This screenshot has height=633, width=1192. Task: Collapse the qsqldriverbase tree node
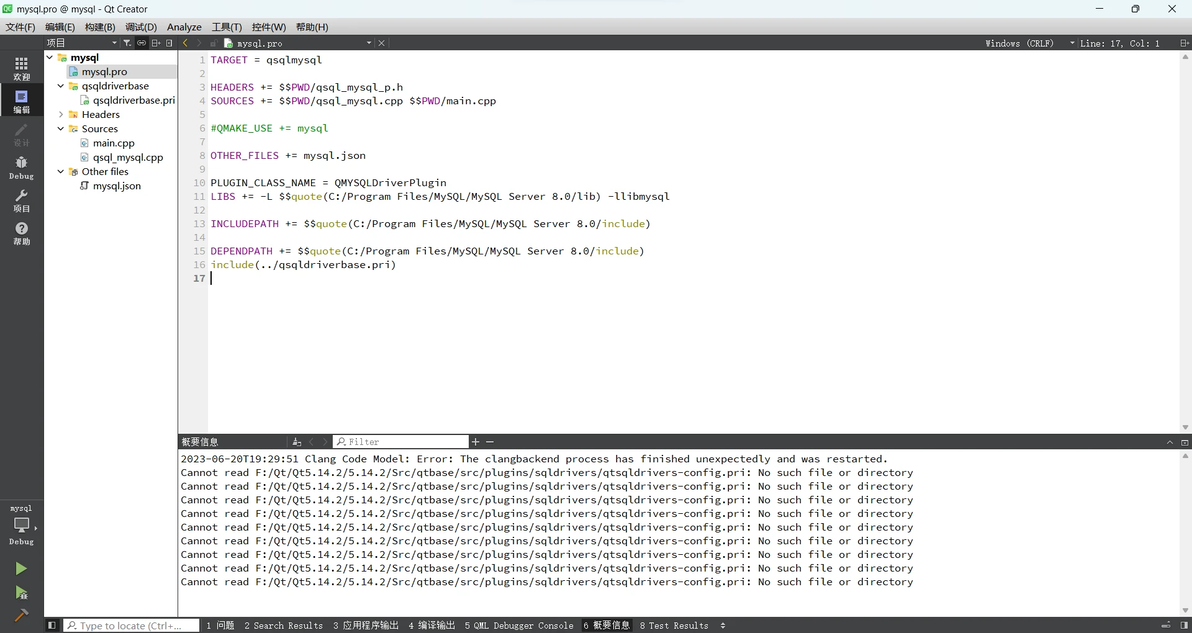tap(61, 86)
